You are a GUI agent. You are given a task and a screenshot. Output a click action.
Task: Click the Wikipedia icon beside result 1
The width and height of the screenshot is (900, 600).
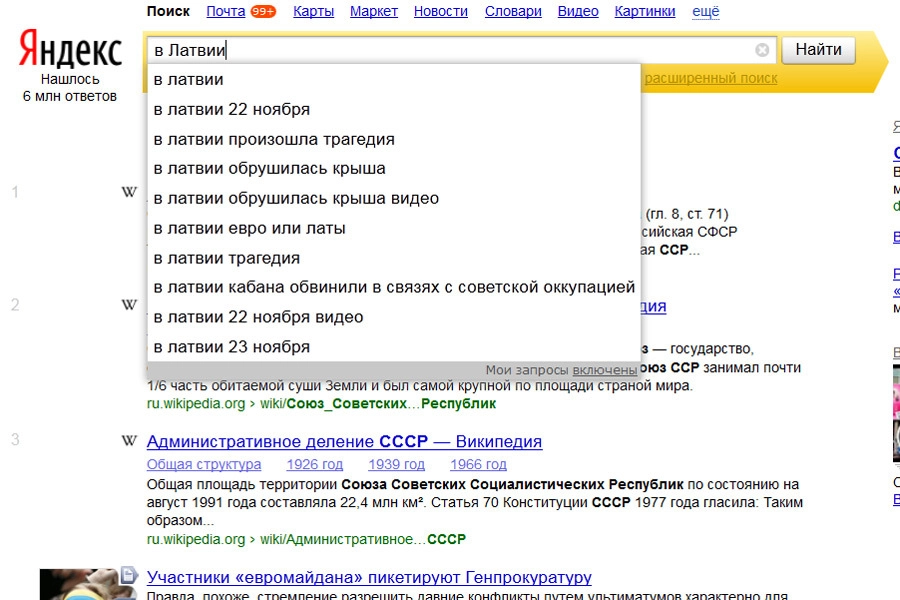[x=129, y=192]
